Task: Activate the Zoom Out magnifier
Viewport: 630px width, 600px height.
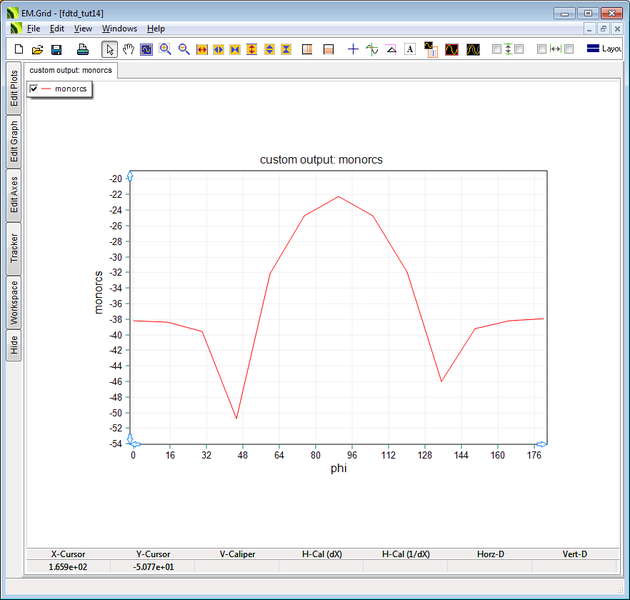Action: tap(184, 49)
